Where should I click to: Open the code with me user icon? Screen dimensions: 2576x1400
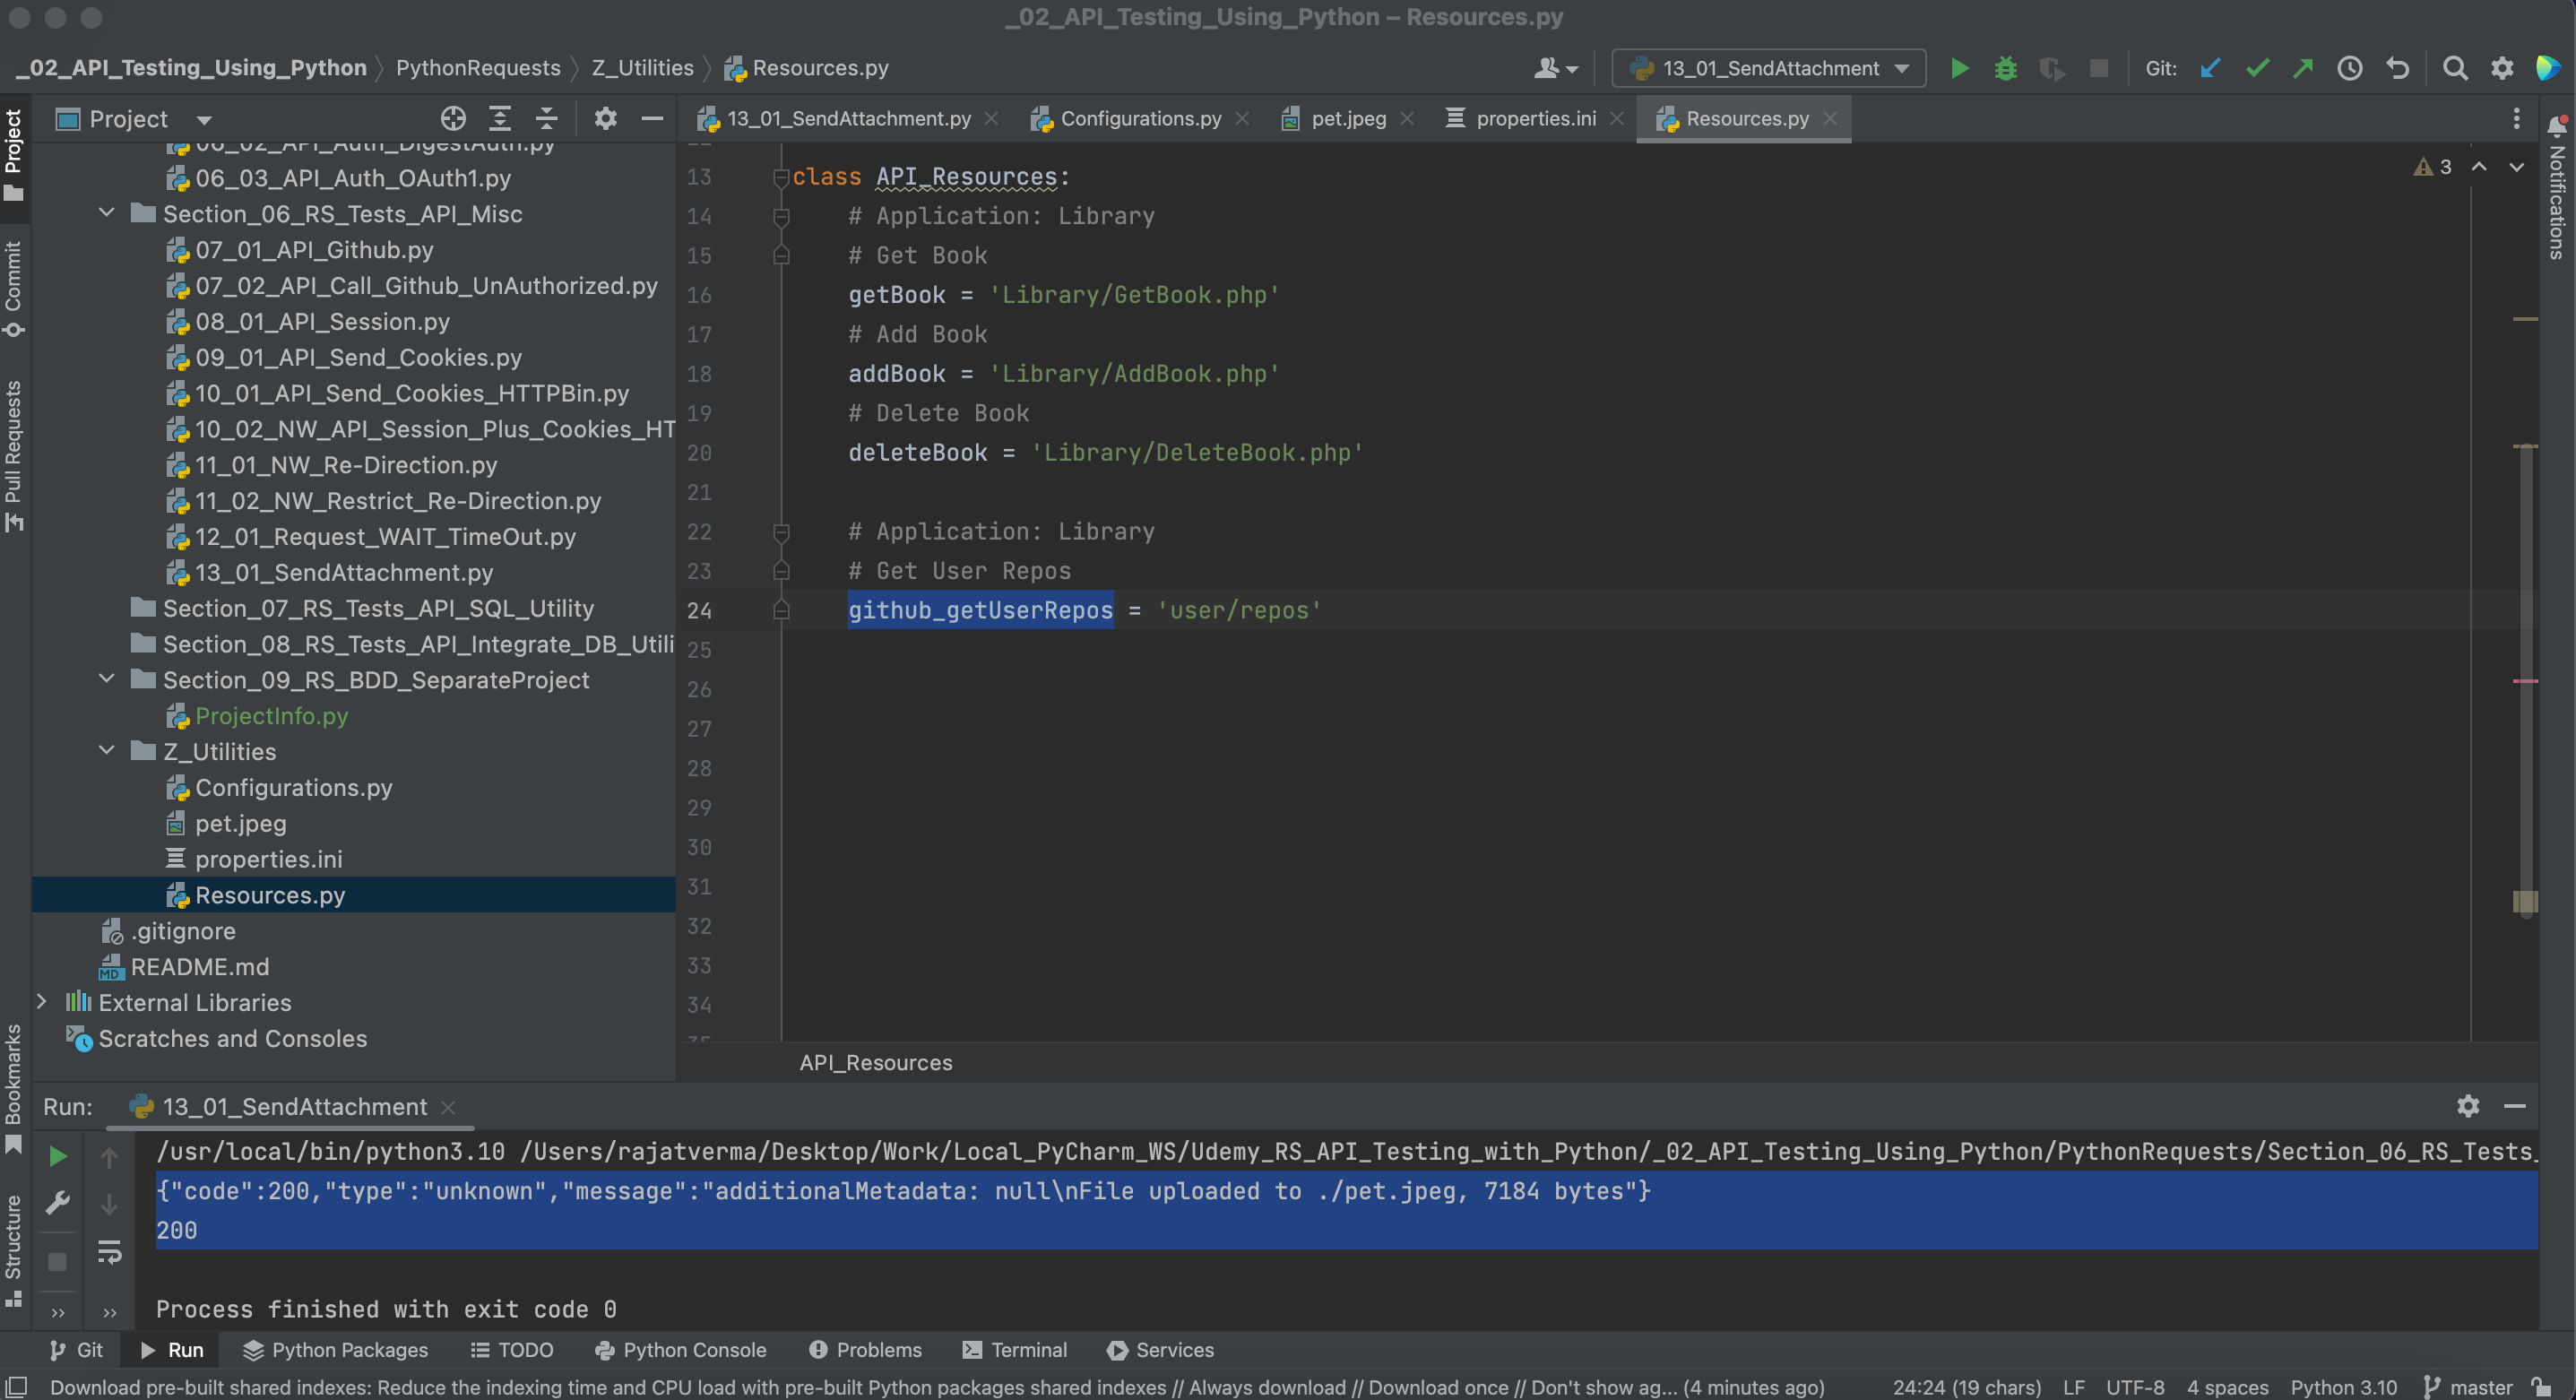tap(1555, 68)
